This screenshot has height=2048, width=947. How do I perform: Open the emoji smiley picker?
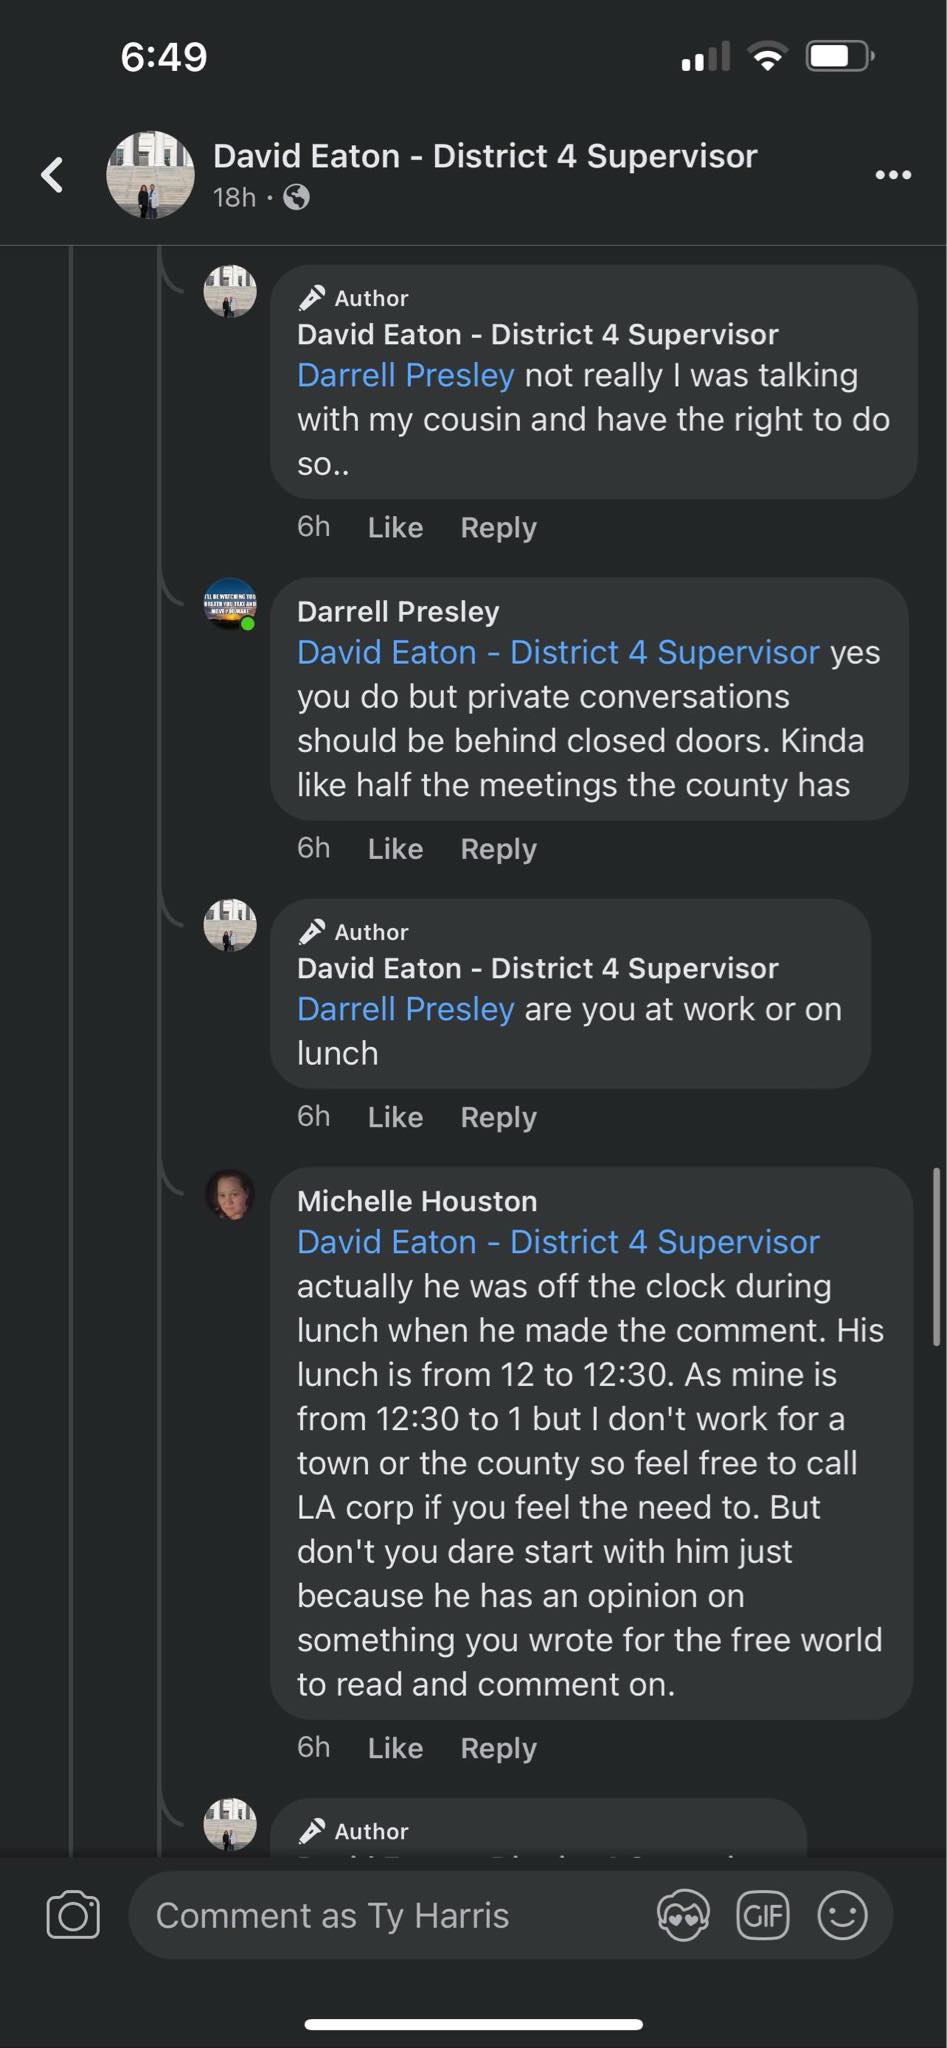tap(842, 1915)
